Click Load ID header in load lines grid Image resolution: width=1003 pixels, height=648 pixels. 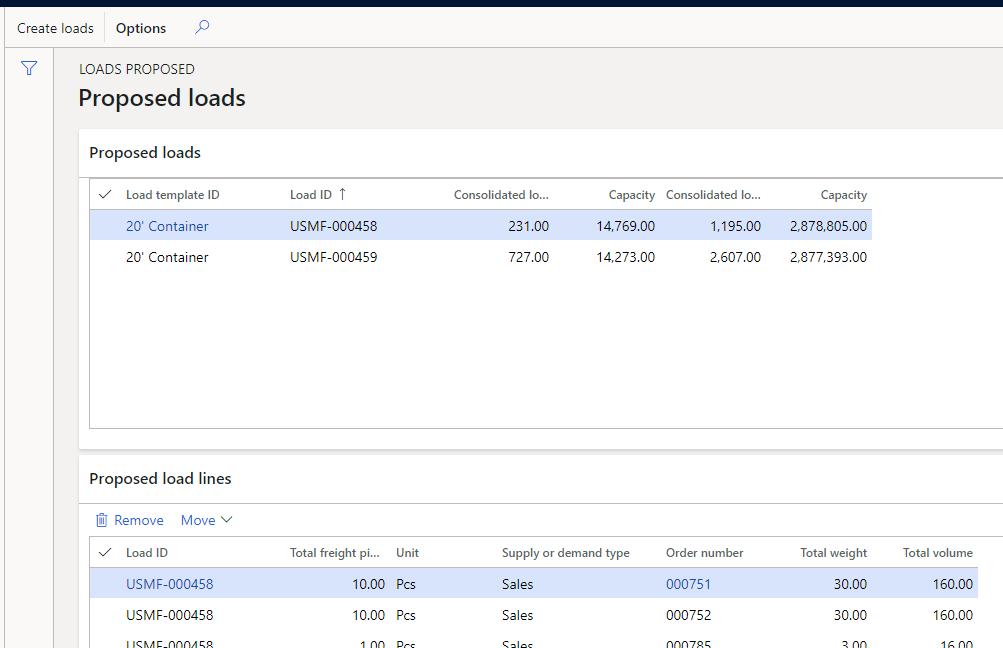coord(147,552)
